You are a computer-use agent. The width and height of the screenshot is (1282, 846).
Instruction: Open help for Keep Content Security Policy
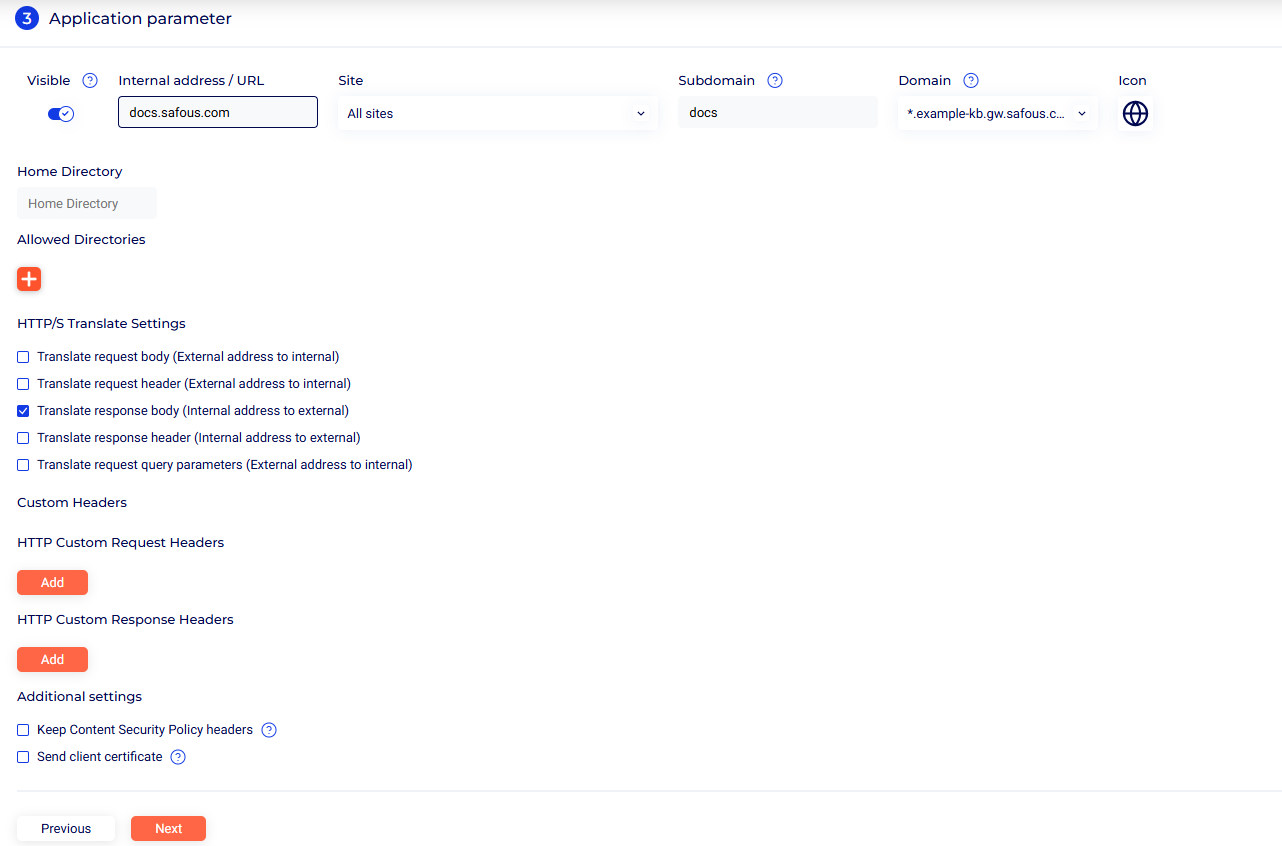(269, 730)
